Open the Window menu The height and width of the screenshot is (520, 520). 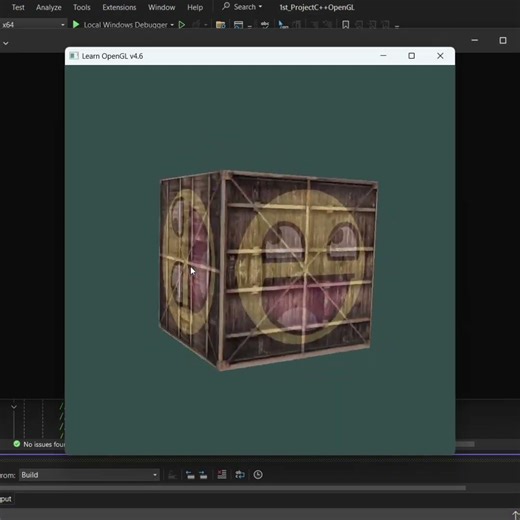(x=161, y=7)
